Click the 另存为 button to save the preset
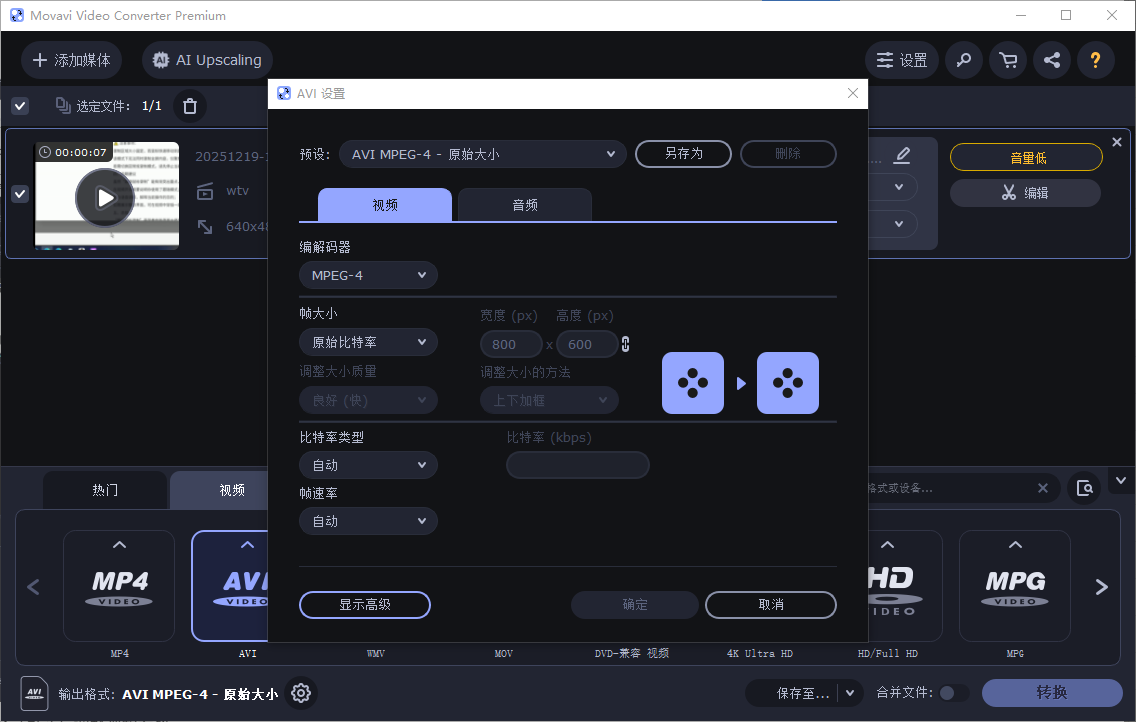Image resolution: width=1136 pixels, height=722 pixels. tap(683, 154)
